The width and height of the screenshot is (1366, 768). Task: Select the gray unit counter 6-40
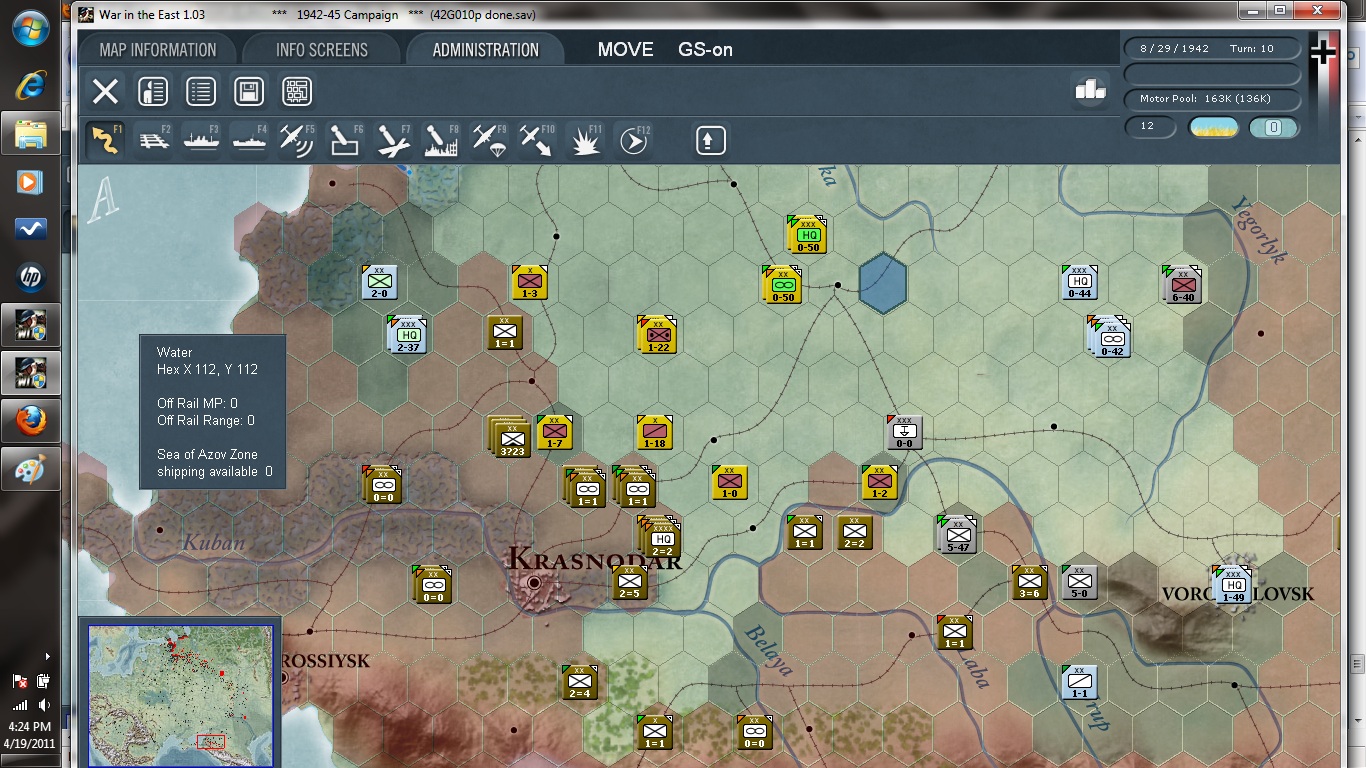click(x=1182, y=284)
